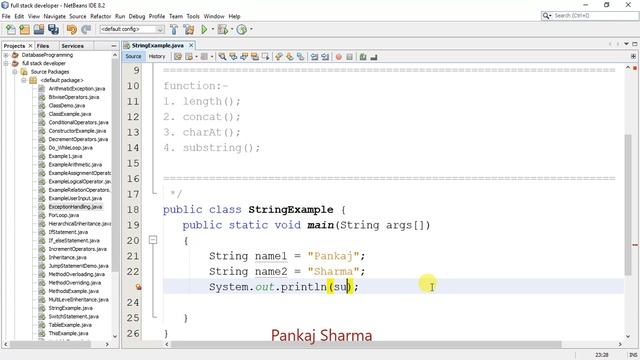Open the Debug menu
This screenshot has height=360, width=640.
137,16
